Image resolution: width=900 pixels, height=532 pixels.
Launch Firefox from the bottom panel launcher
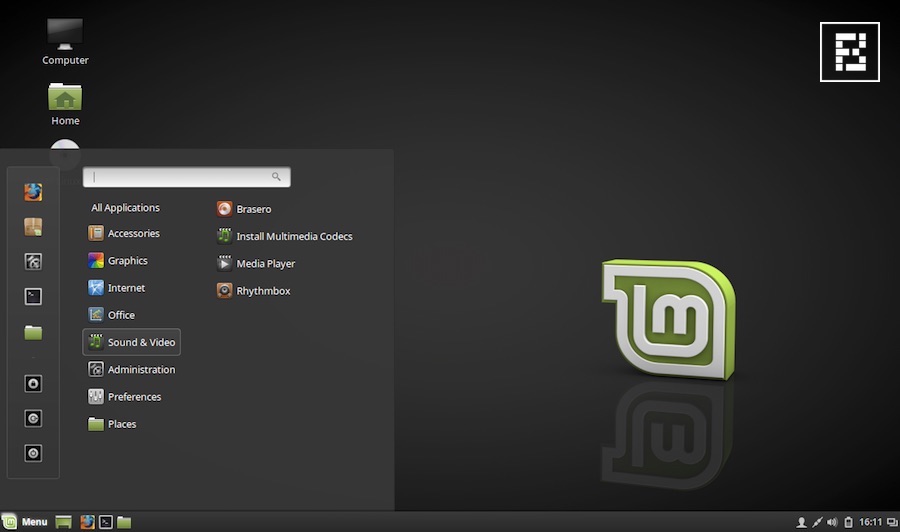coord(87,522)
